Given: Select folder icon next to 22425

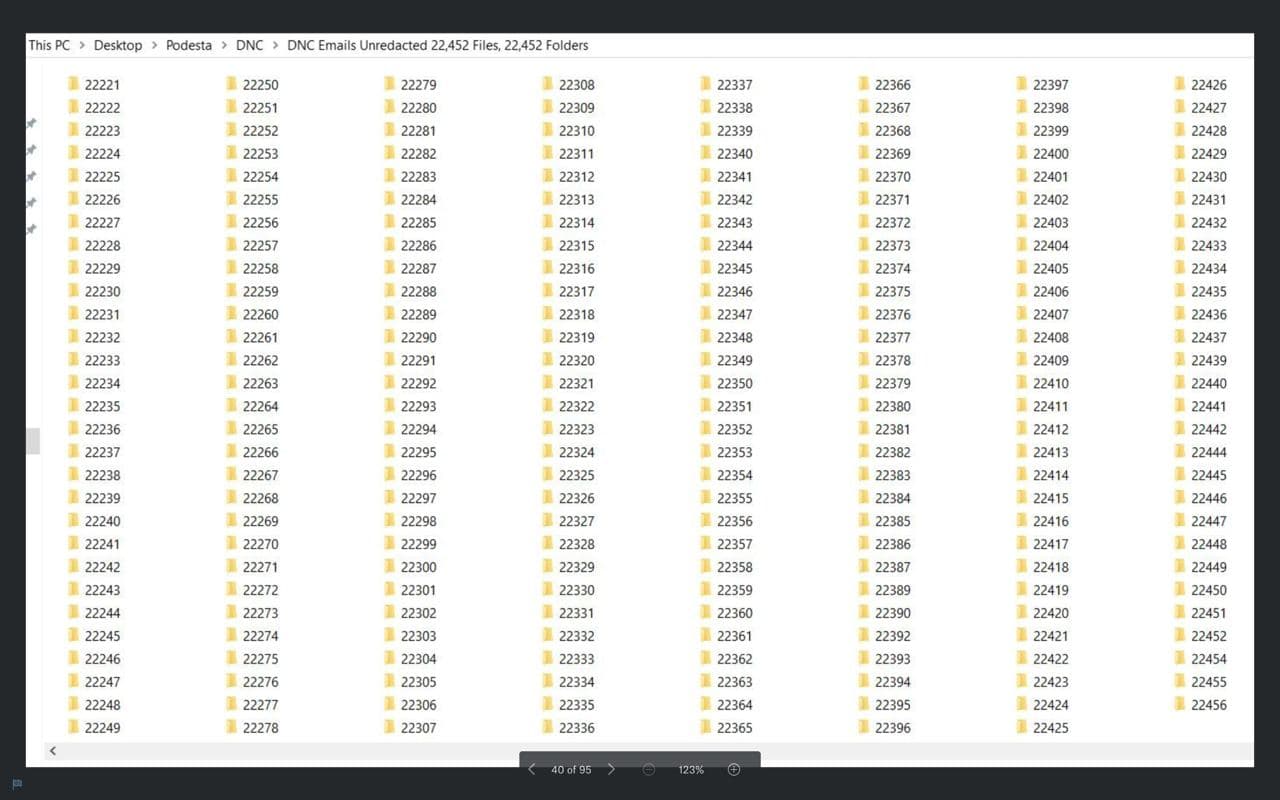Looking at the screenshot, I should coord(1022,728).
